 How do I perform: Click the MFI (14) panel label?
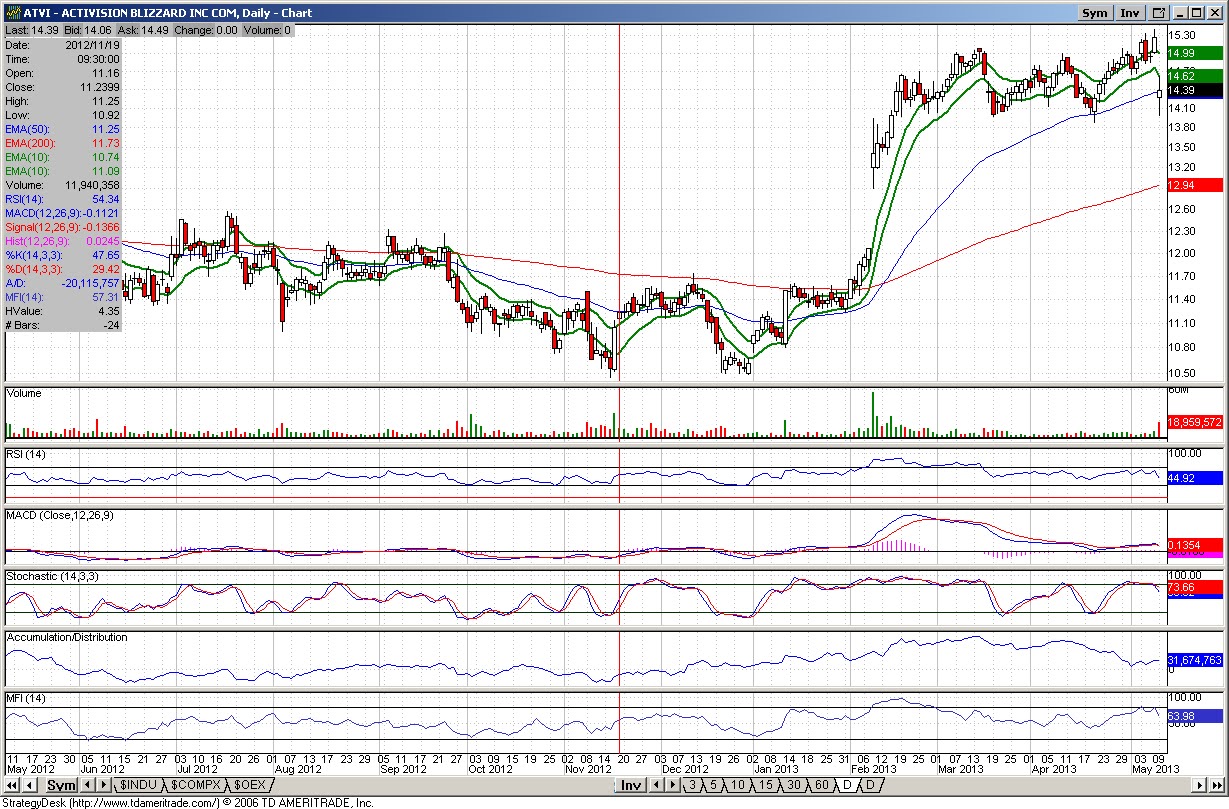click(26, 697)
